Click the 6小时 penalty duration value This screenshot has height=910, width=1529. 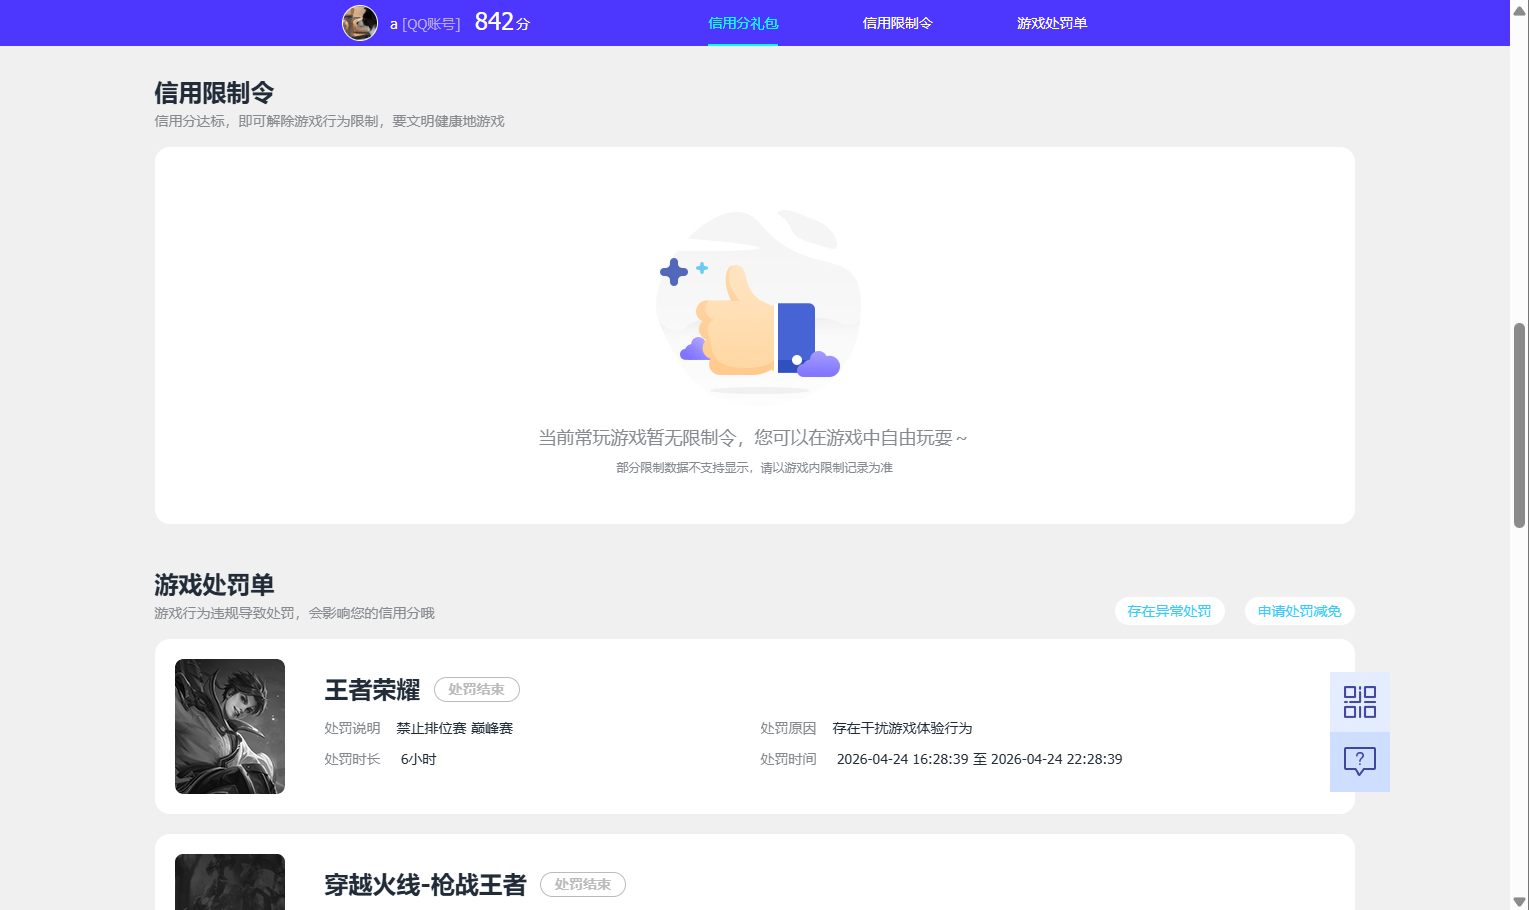(418, 759)
